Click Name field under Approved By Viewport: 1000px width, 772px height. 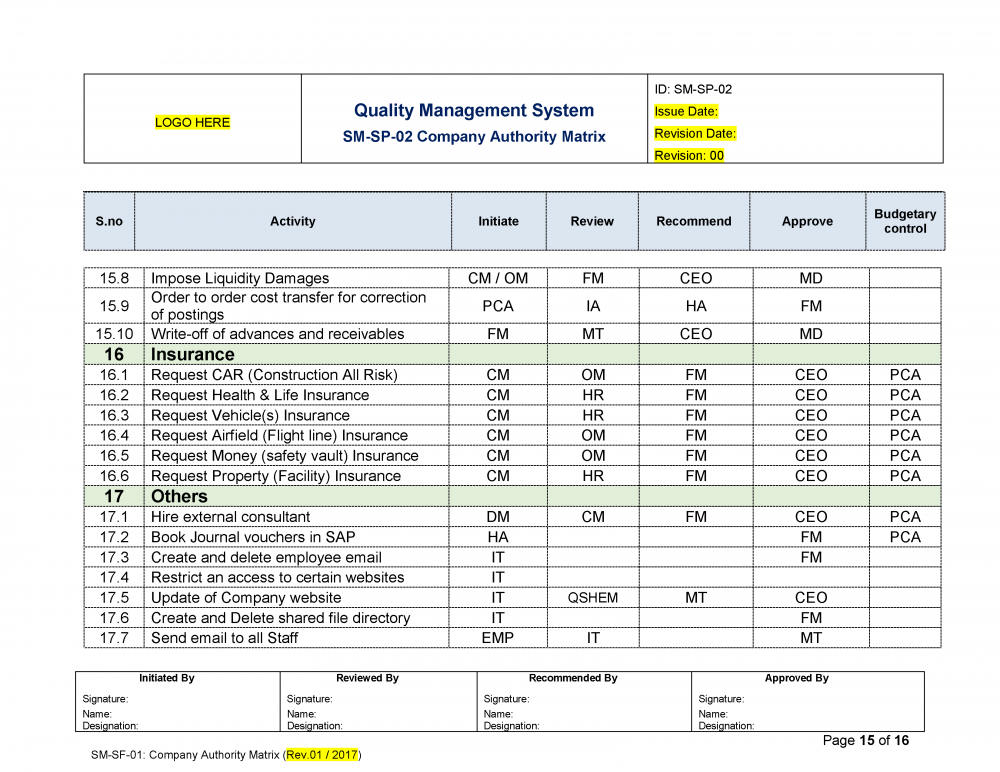[x=713, y=714]
